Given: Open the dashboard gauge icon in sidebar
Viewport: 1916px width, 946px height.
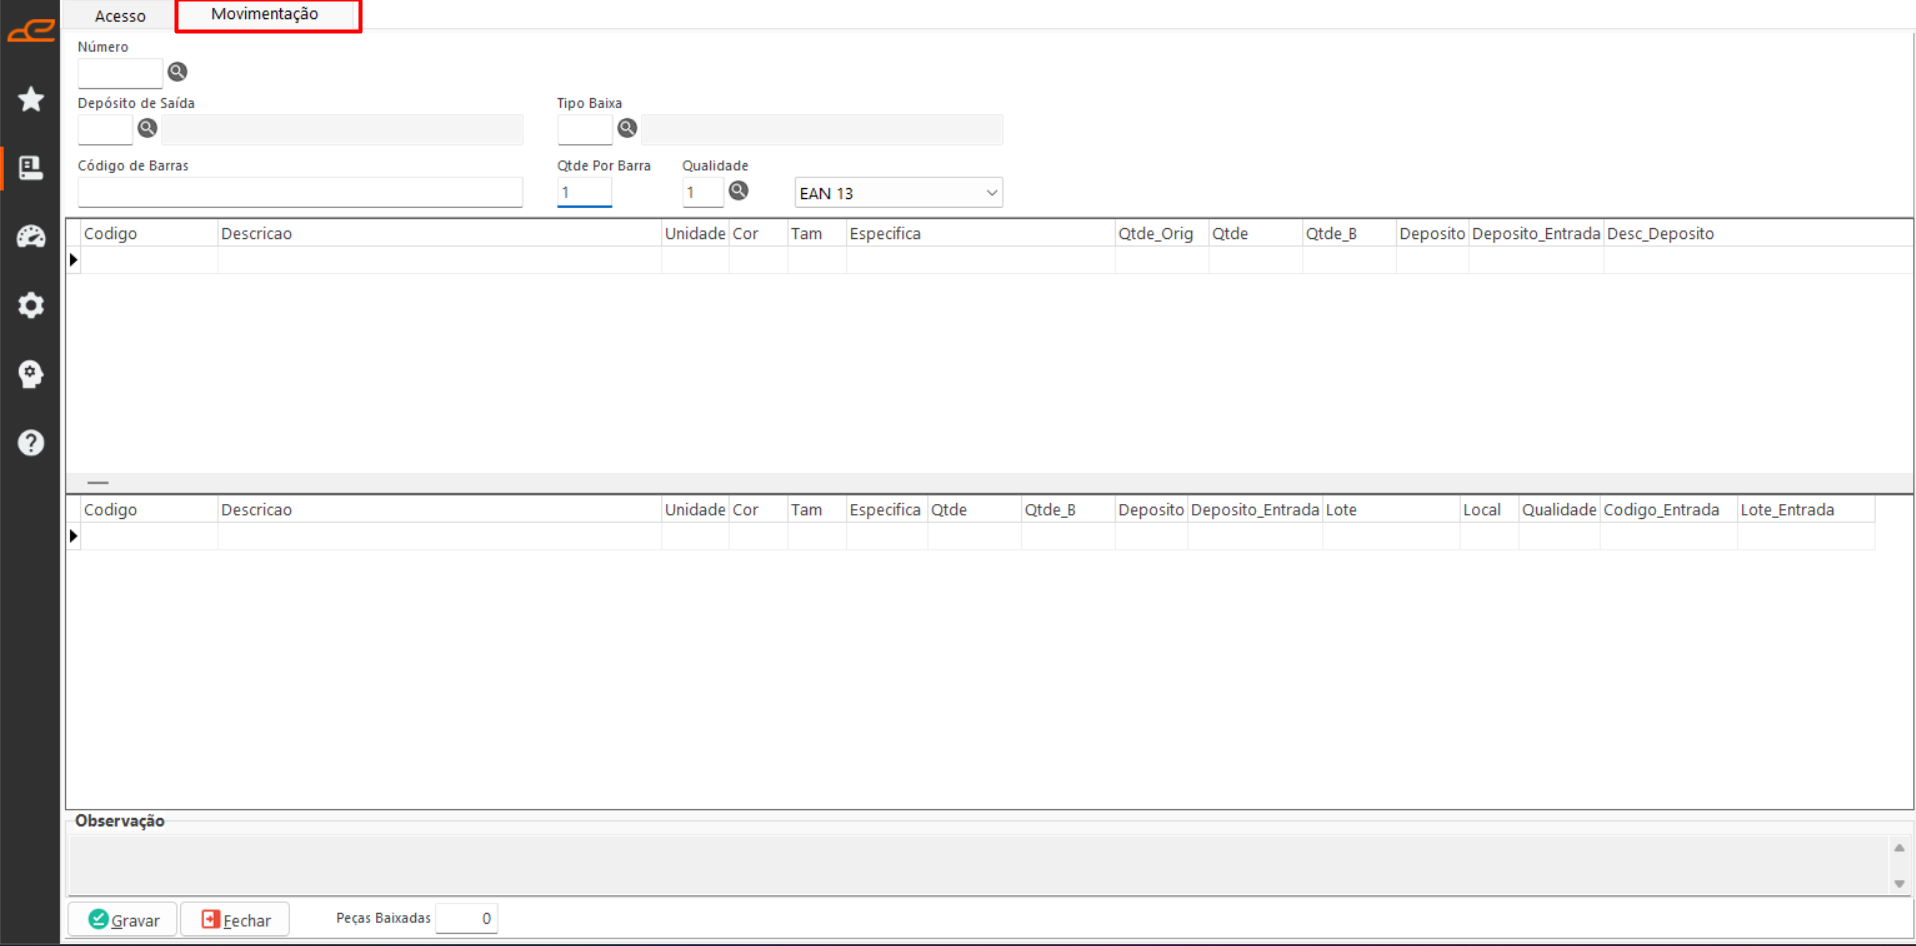Looking at the screenshot, I should pyautogui.click(x=31, y=236).
